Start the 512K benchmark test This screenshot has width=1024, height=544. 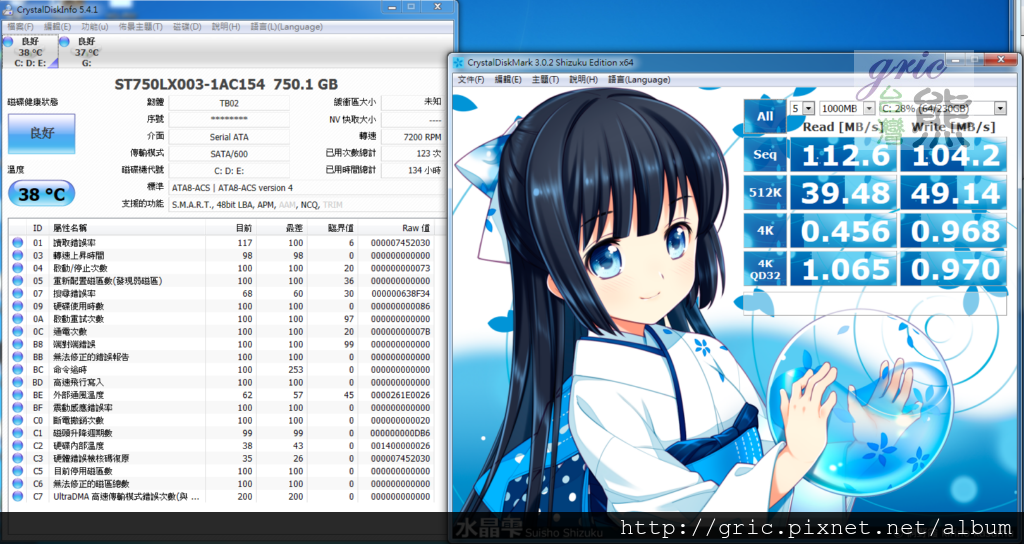pyautogui.click(x=765, y=193)
